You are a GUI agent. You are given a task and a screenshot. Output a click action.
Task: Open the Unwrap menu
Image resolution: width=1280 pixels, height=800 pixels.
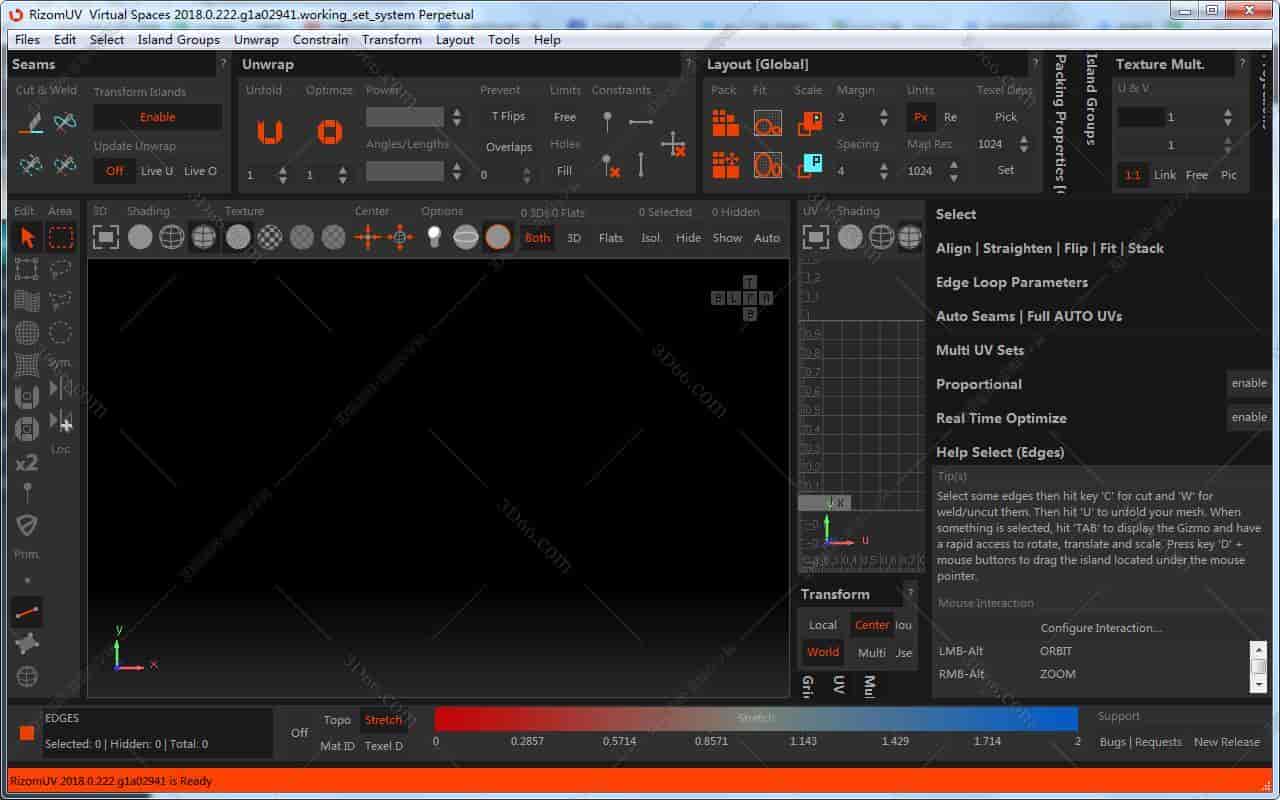[x=256, y=40]
